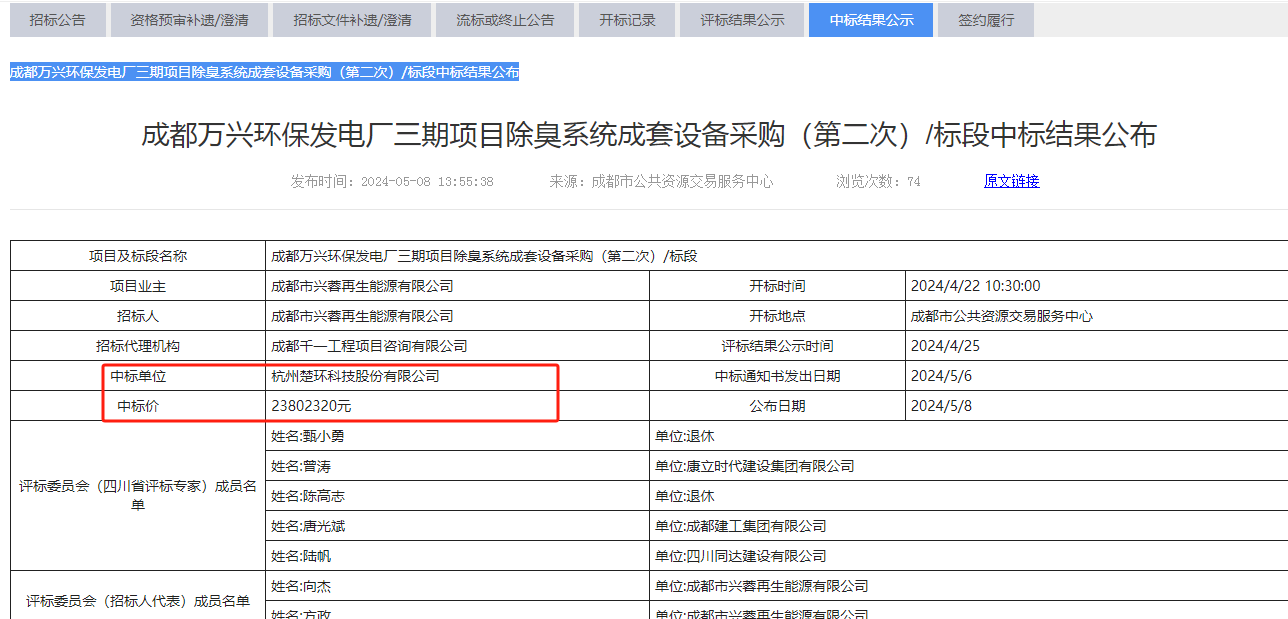1288x619 pixels.
Task: Select the date 2024/5/6
Action: point(1096,376)
